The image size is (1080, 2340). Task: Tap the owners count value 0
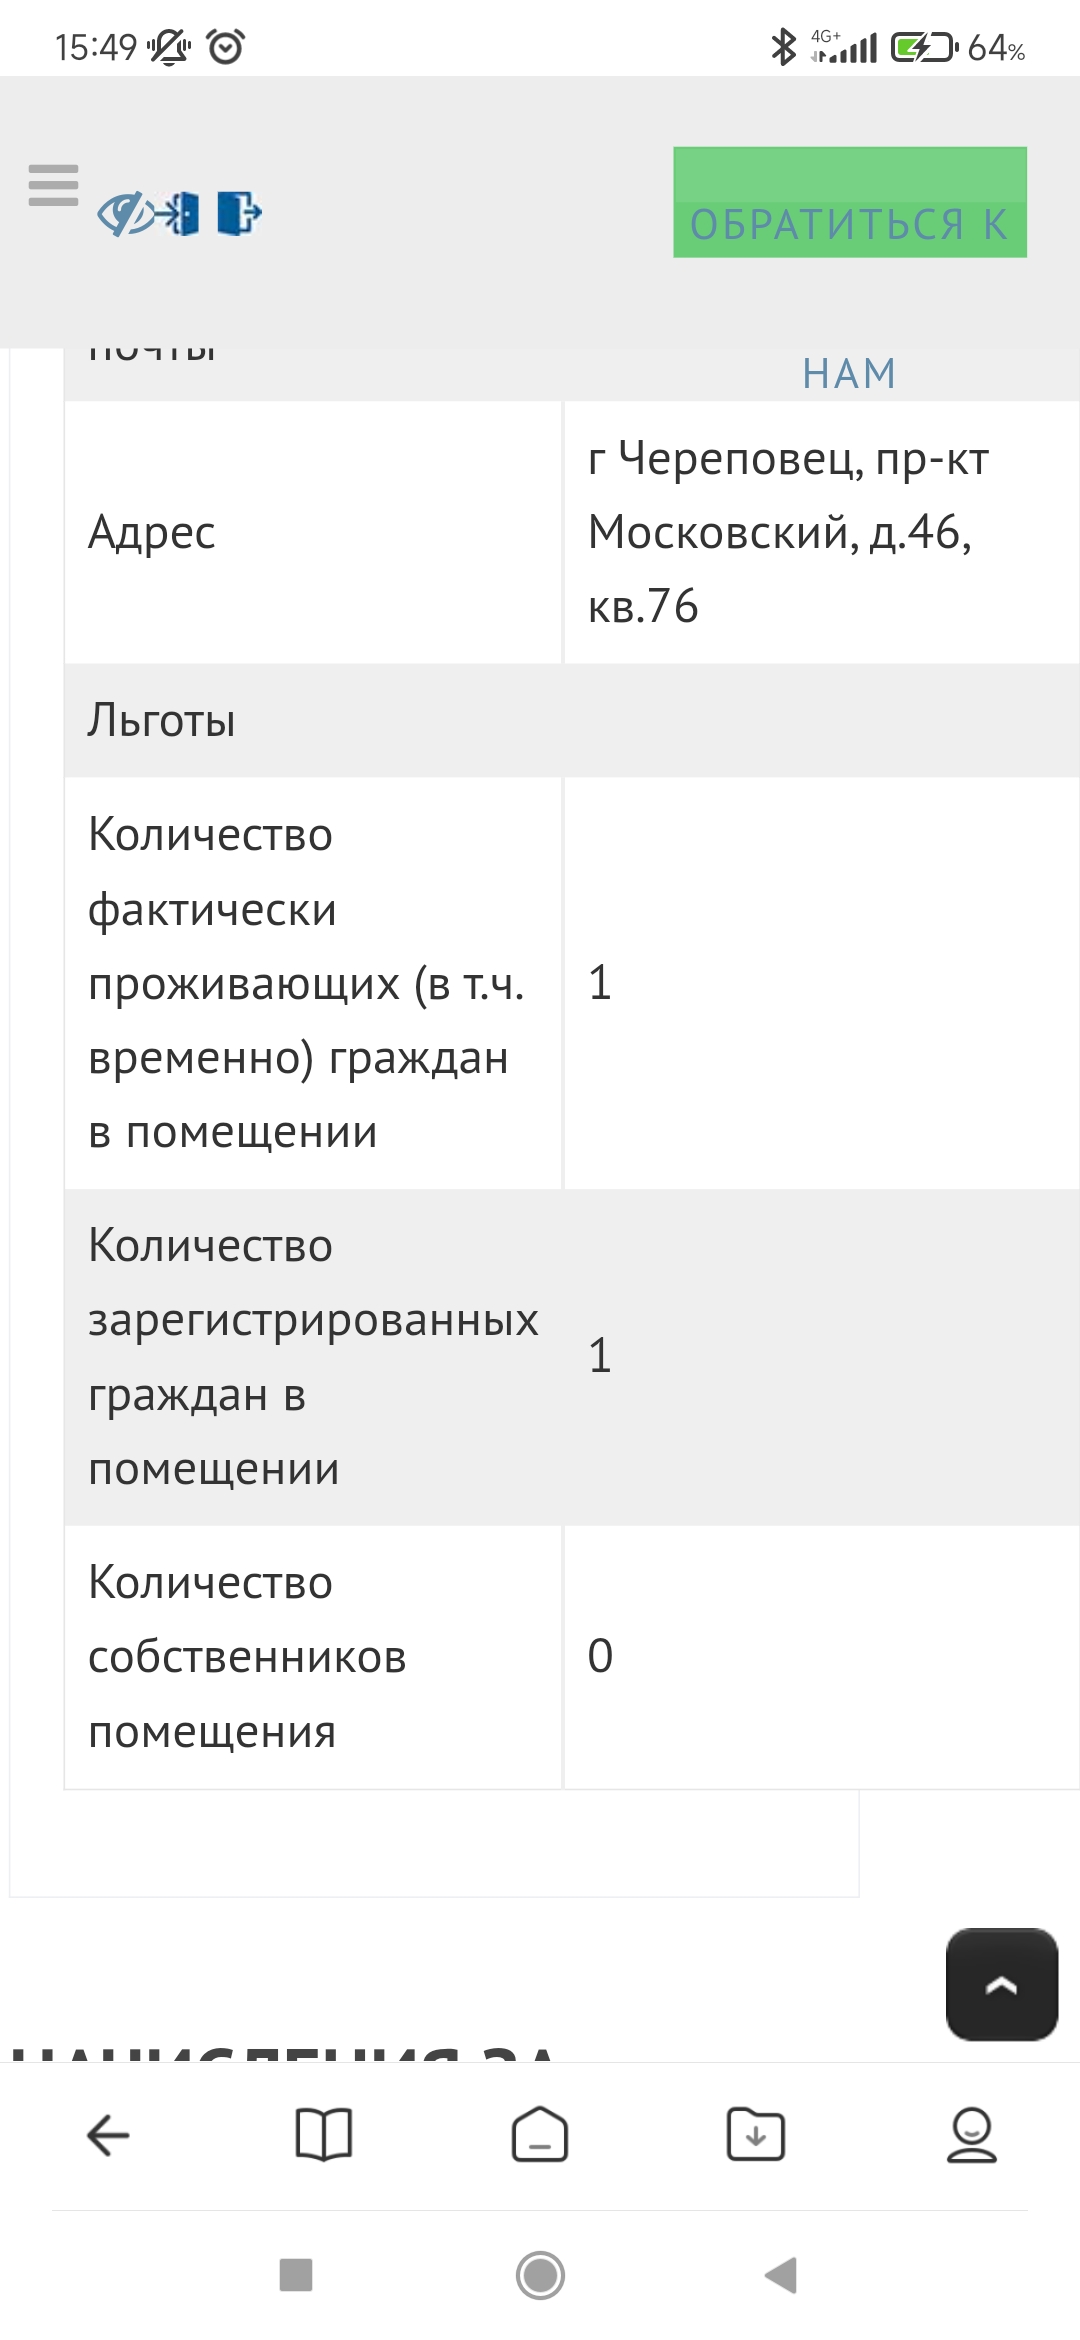600,1656
